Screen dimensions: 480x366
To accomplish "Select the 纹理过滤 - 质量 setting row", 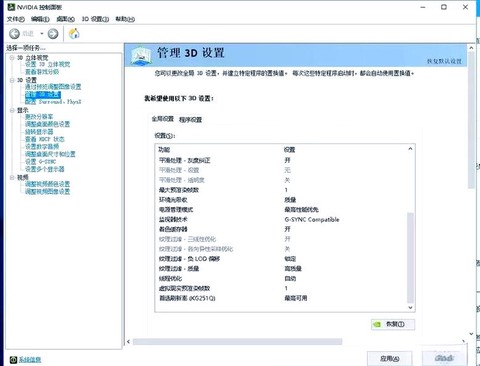I will pos(281,269).
